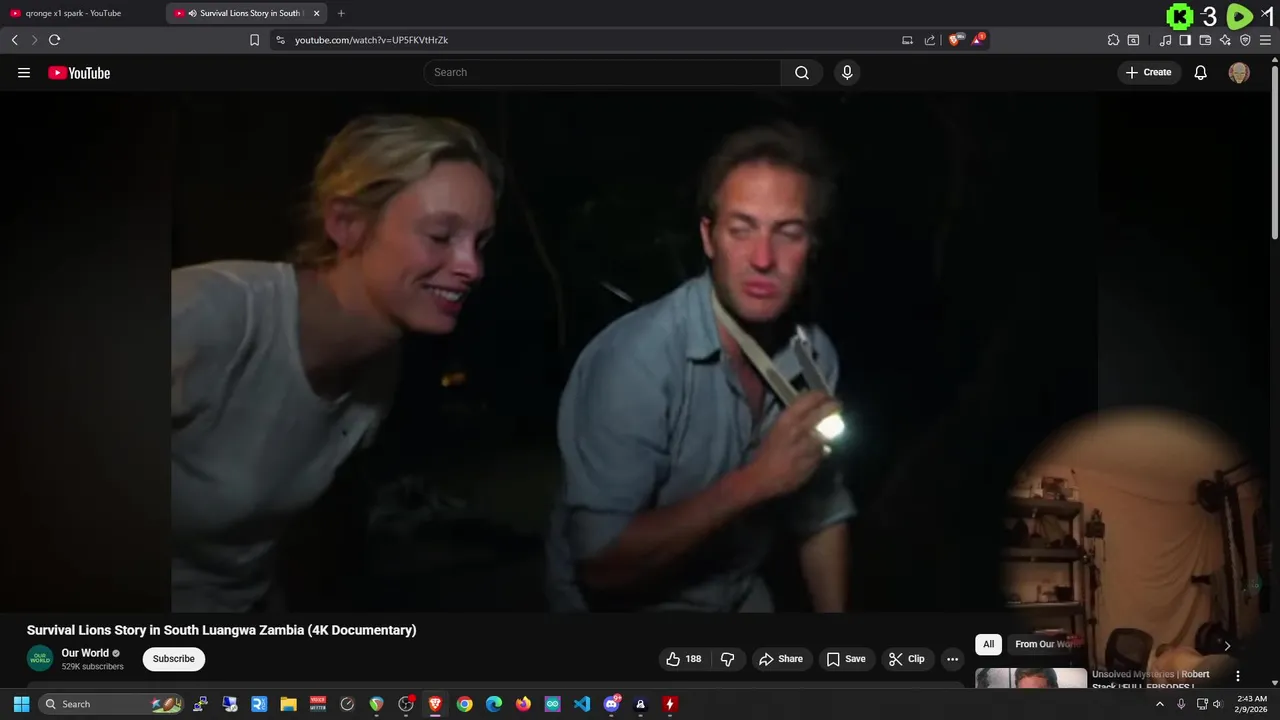This screenshot has width=1280, height=720.
Task: Open Visual Studio Code from the taskbar
Action: (x=582, y=704)
